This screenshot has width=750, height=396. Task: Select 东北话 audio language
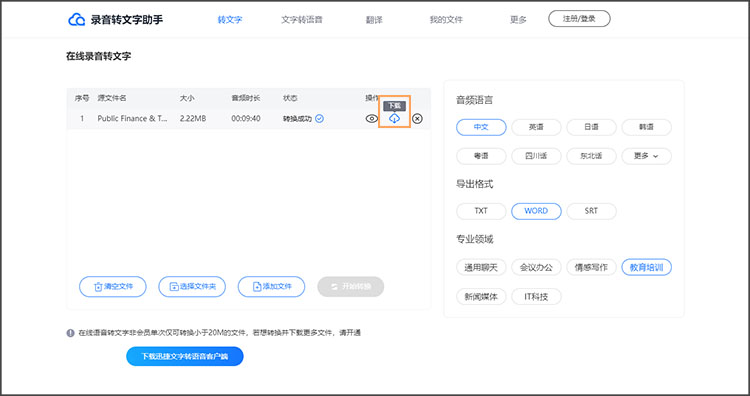click(x=591, y=156)
